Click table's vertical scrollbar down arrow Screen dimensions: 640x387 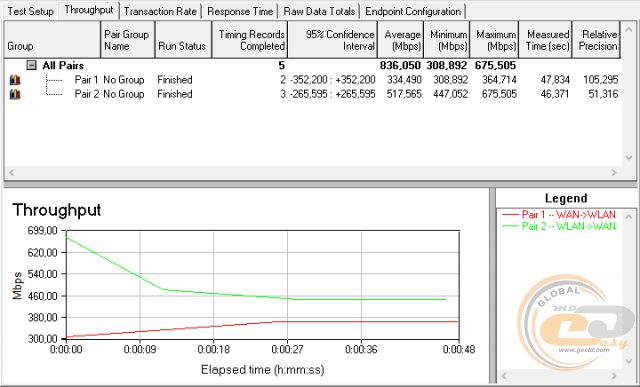[629, 158]
